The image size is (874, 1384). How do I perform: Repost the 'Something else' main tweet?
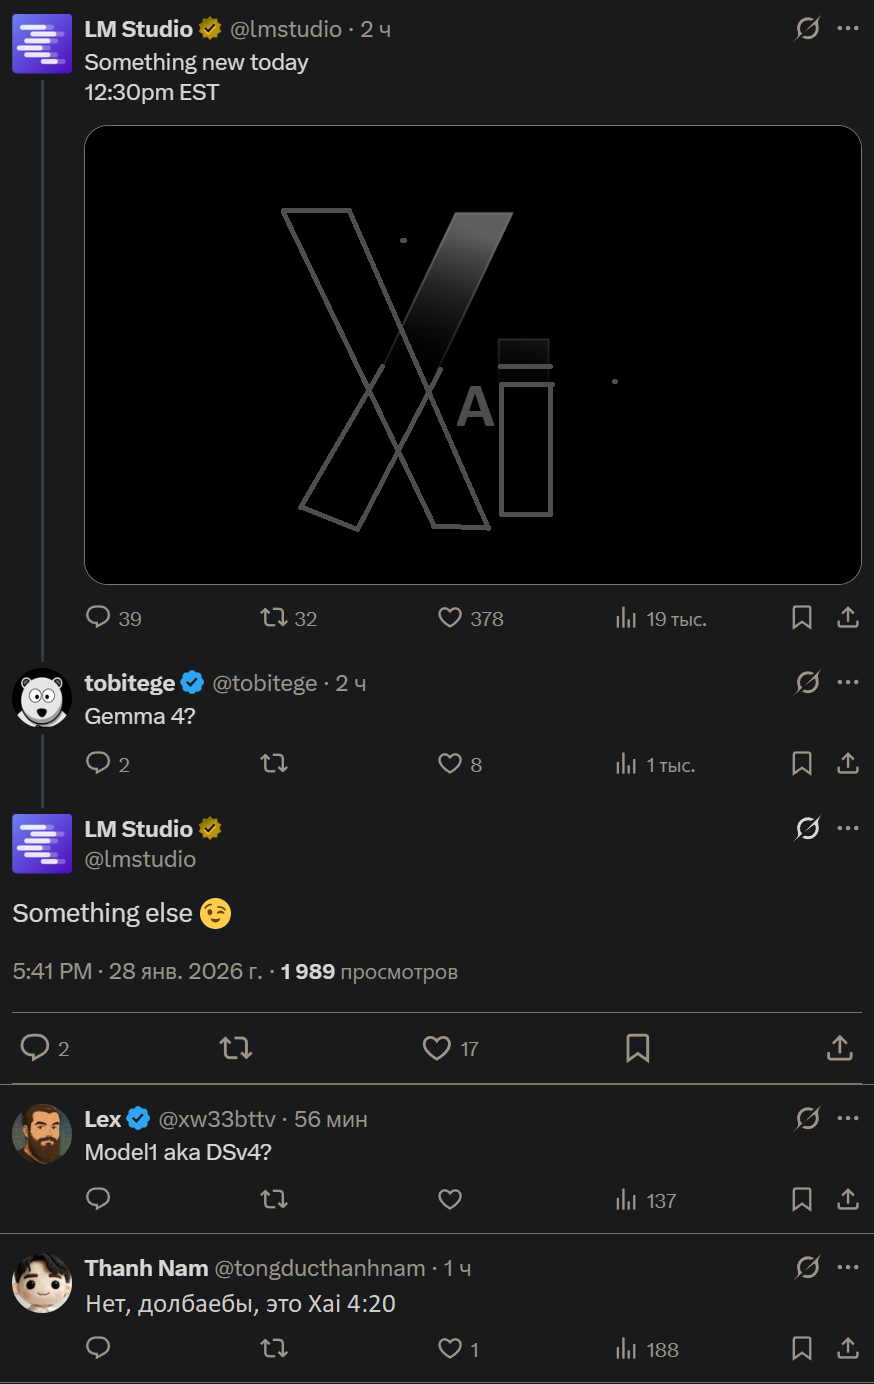pyautogui.click(x=236, y=1048)
